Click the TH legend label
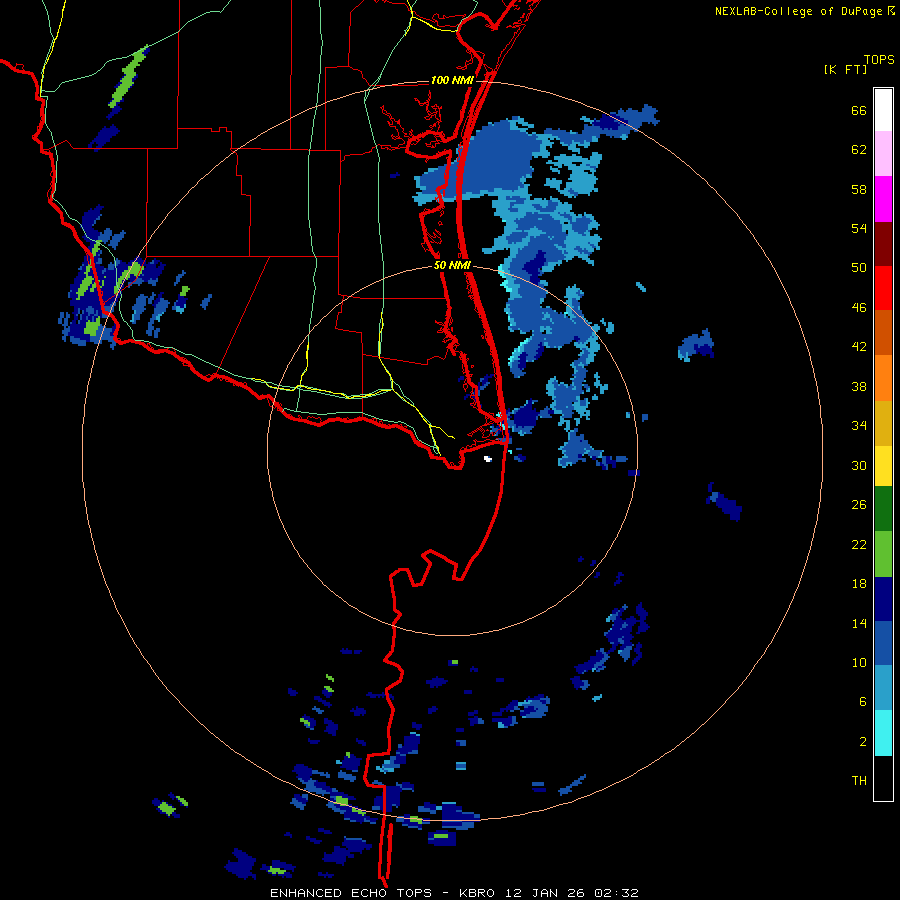Image resolution: width=900 pixels, height=900 pixels. coord(859,781)
